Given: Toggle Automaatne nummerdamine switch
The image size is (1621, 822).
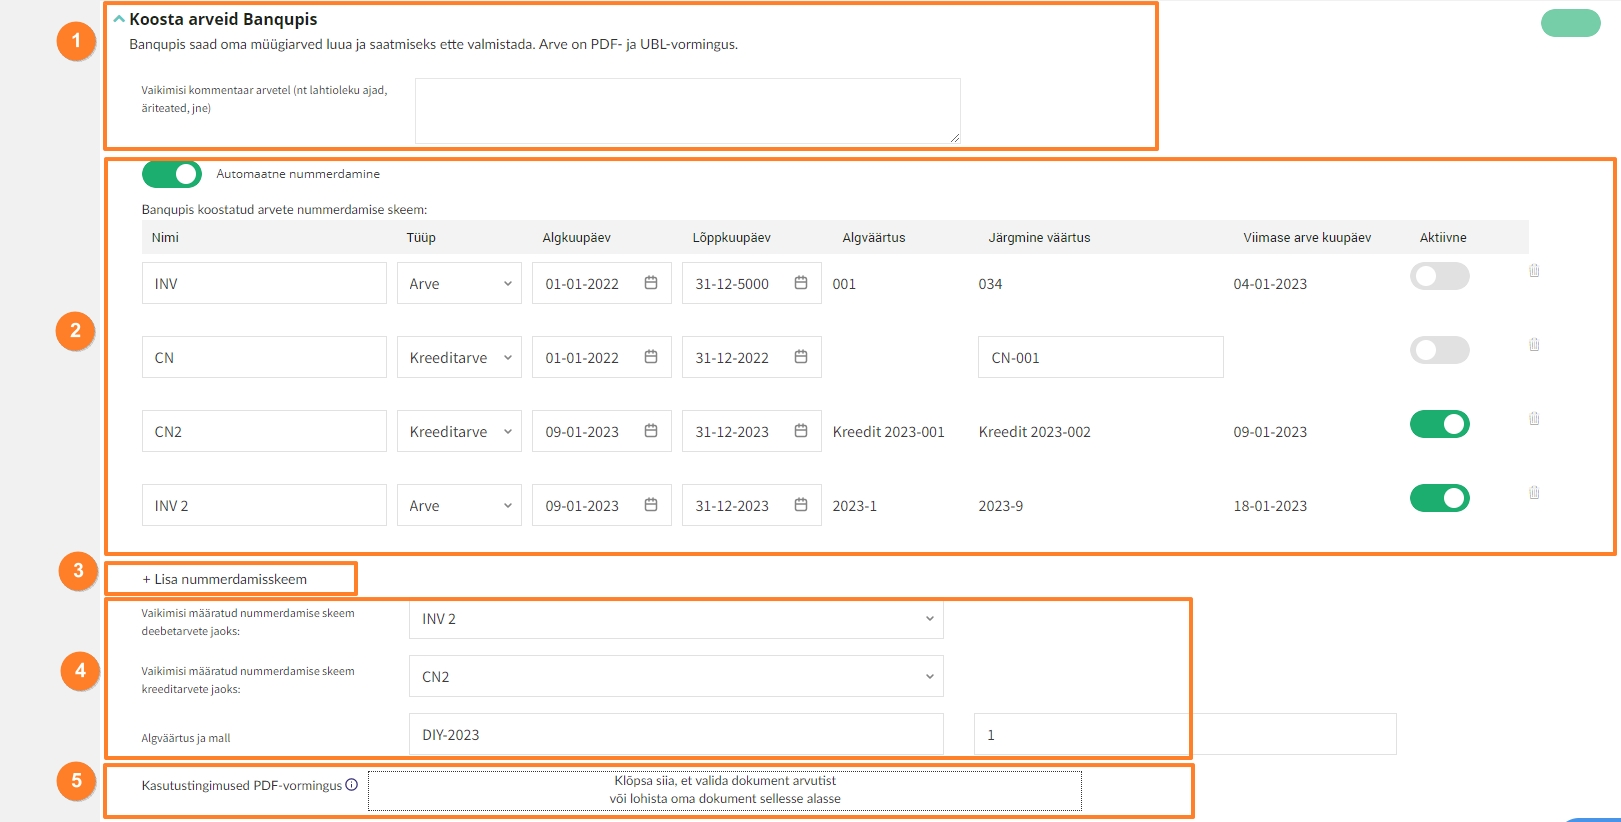Looking at the screenshot, I should (172, 174).
